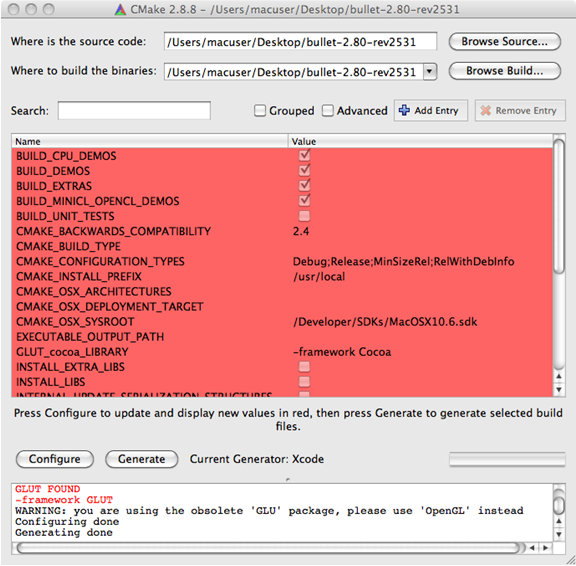The height and width of the screenshot is (566, 576).
Task: Click the build binaries path field
Action: coord(294,72)
